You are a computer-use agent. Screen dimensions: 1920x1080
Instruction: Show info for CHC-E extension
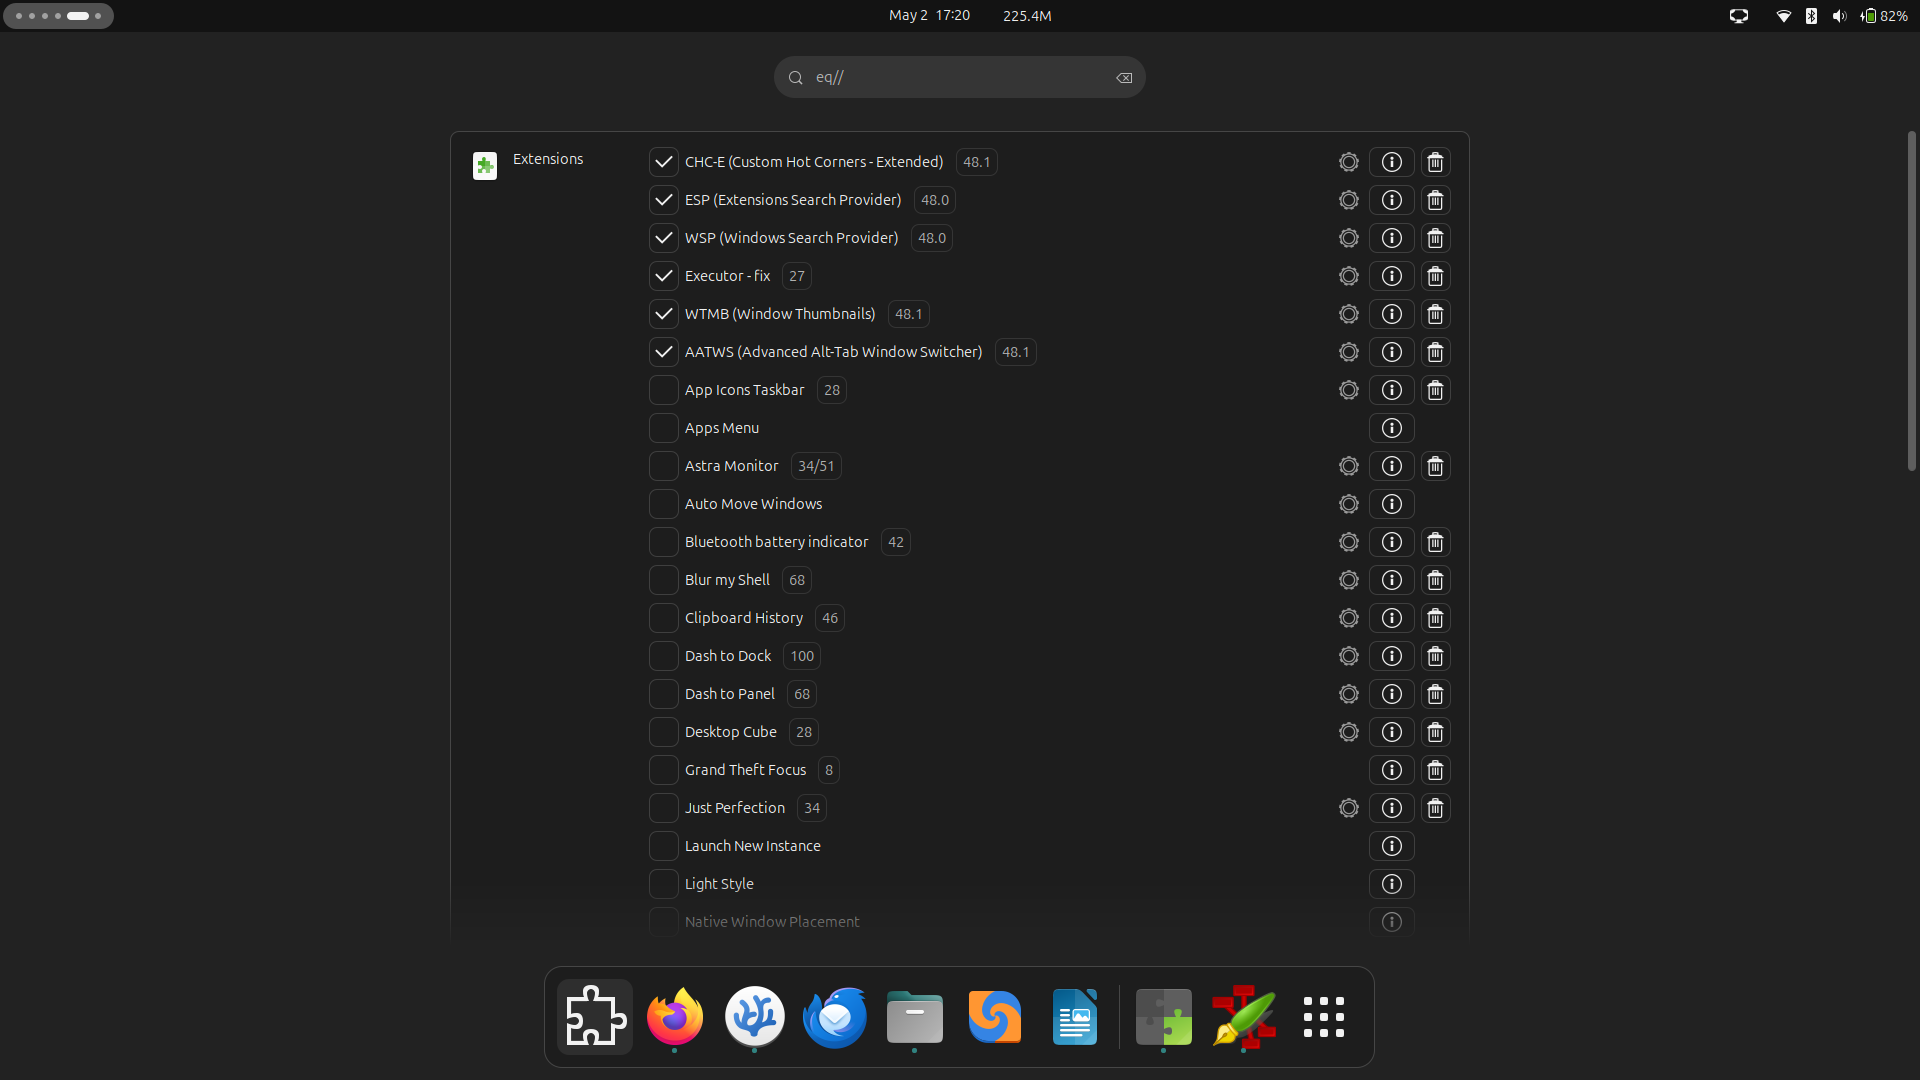tap(1391, 162)
